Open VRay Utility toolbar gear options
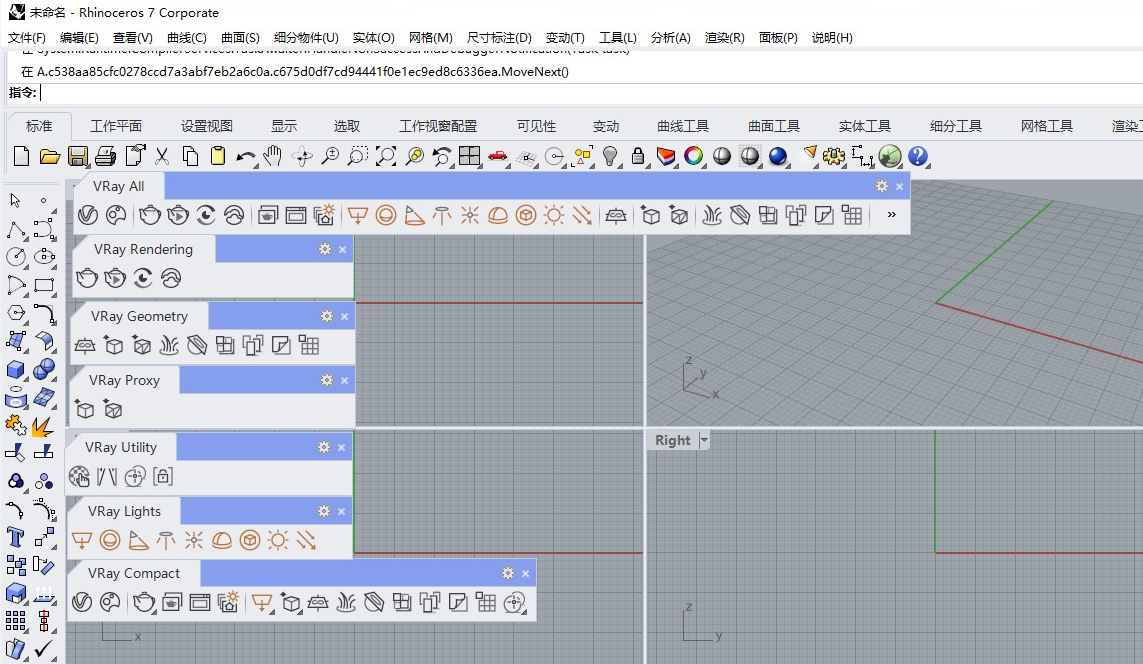This screenshot has width=1143, height=664. point(324,448)
